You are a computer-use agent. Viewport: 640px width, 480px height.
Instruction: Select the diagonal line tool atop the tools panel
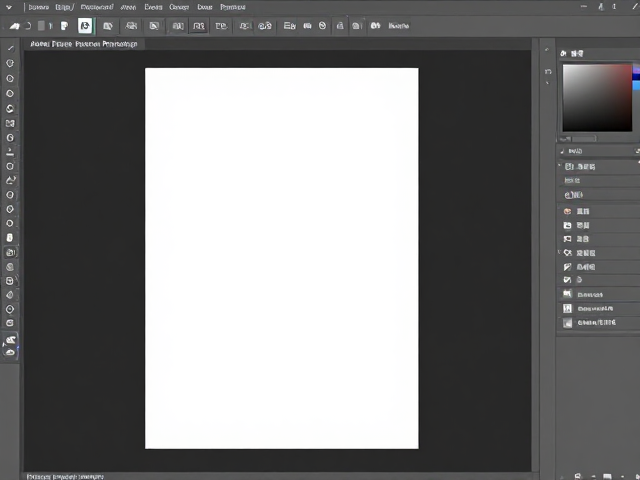(x=11, y=49)
